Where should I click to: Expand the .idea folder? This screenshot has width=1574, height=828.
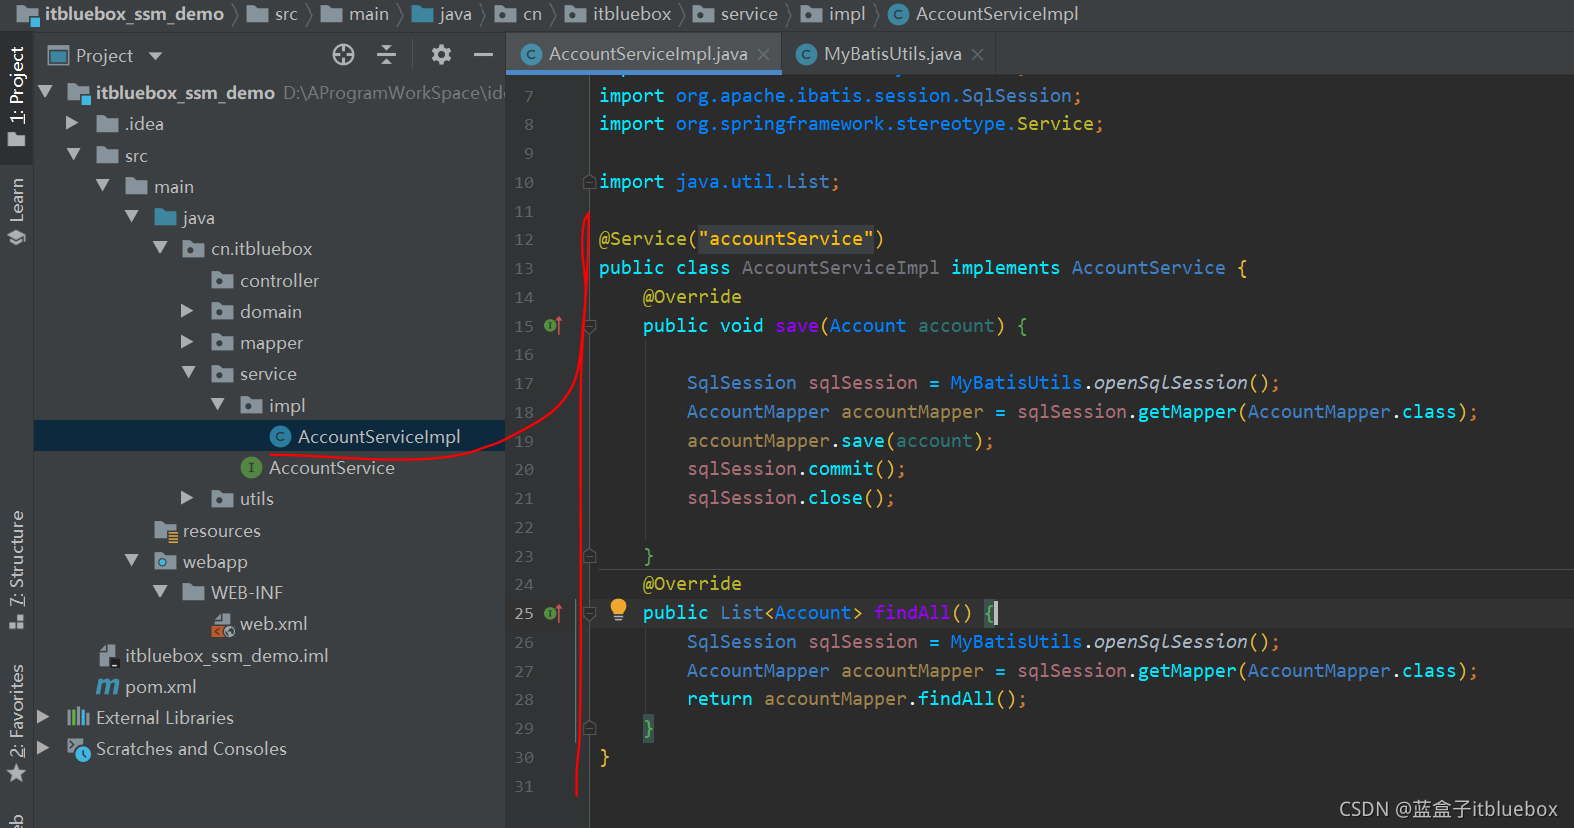(72, 123)
